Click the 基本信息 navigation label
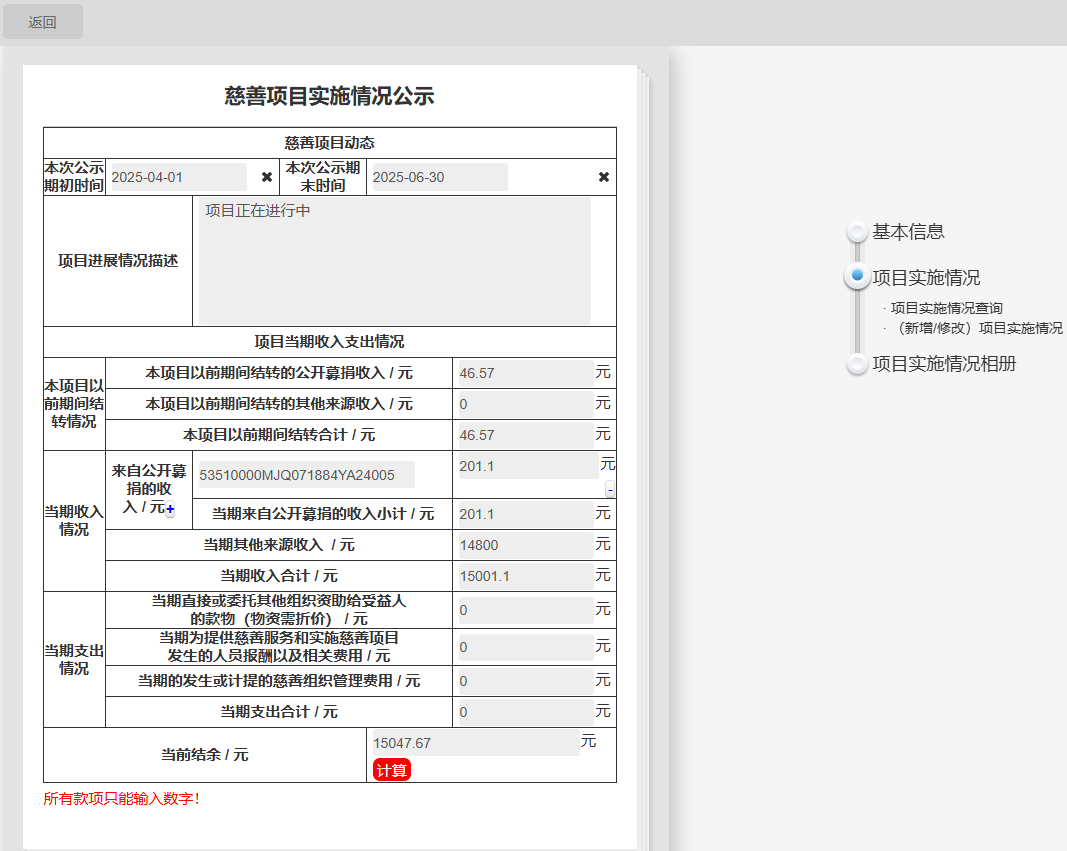 point(908,232)
